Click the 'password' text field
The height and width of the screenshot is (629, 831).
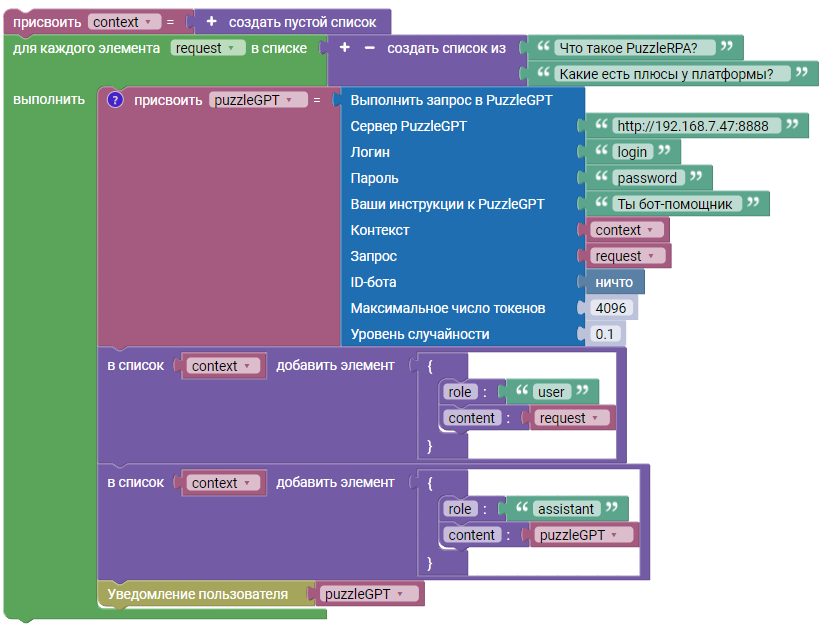(648, 178)
